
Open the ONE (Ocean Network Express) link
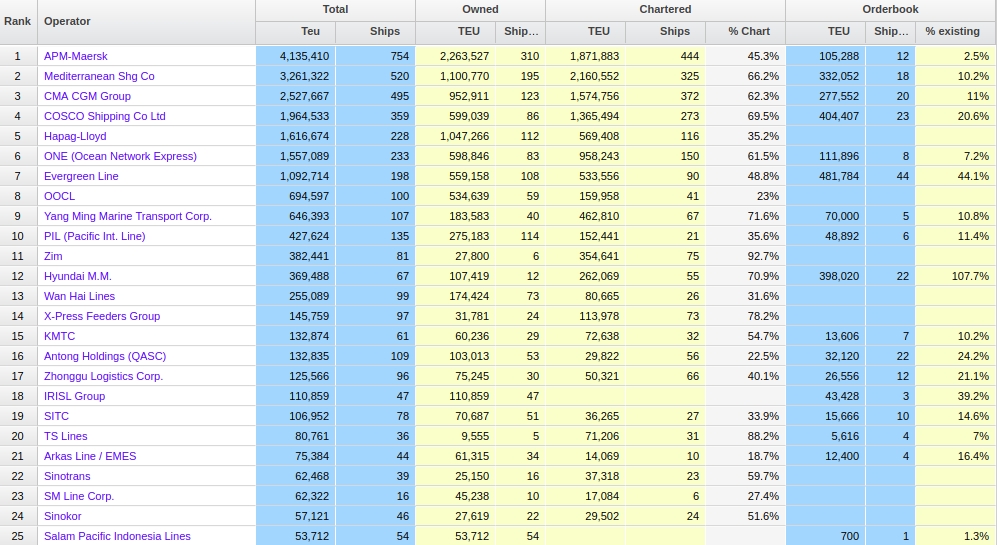(x=120, y=156)
